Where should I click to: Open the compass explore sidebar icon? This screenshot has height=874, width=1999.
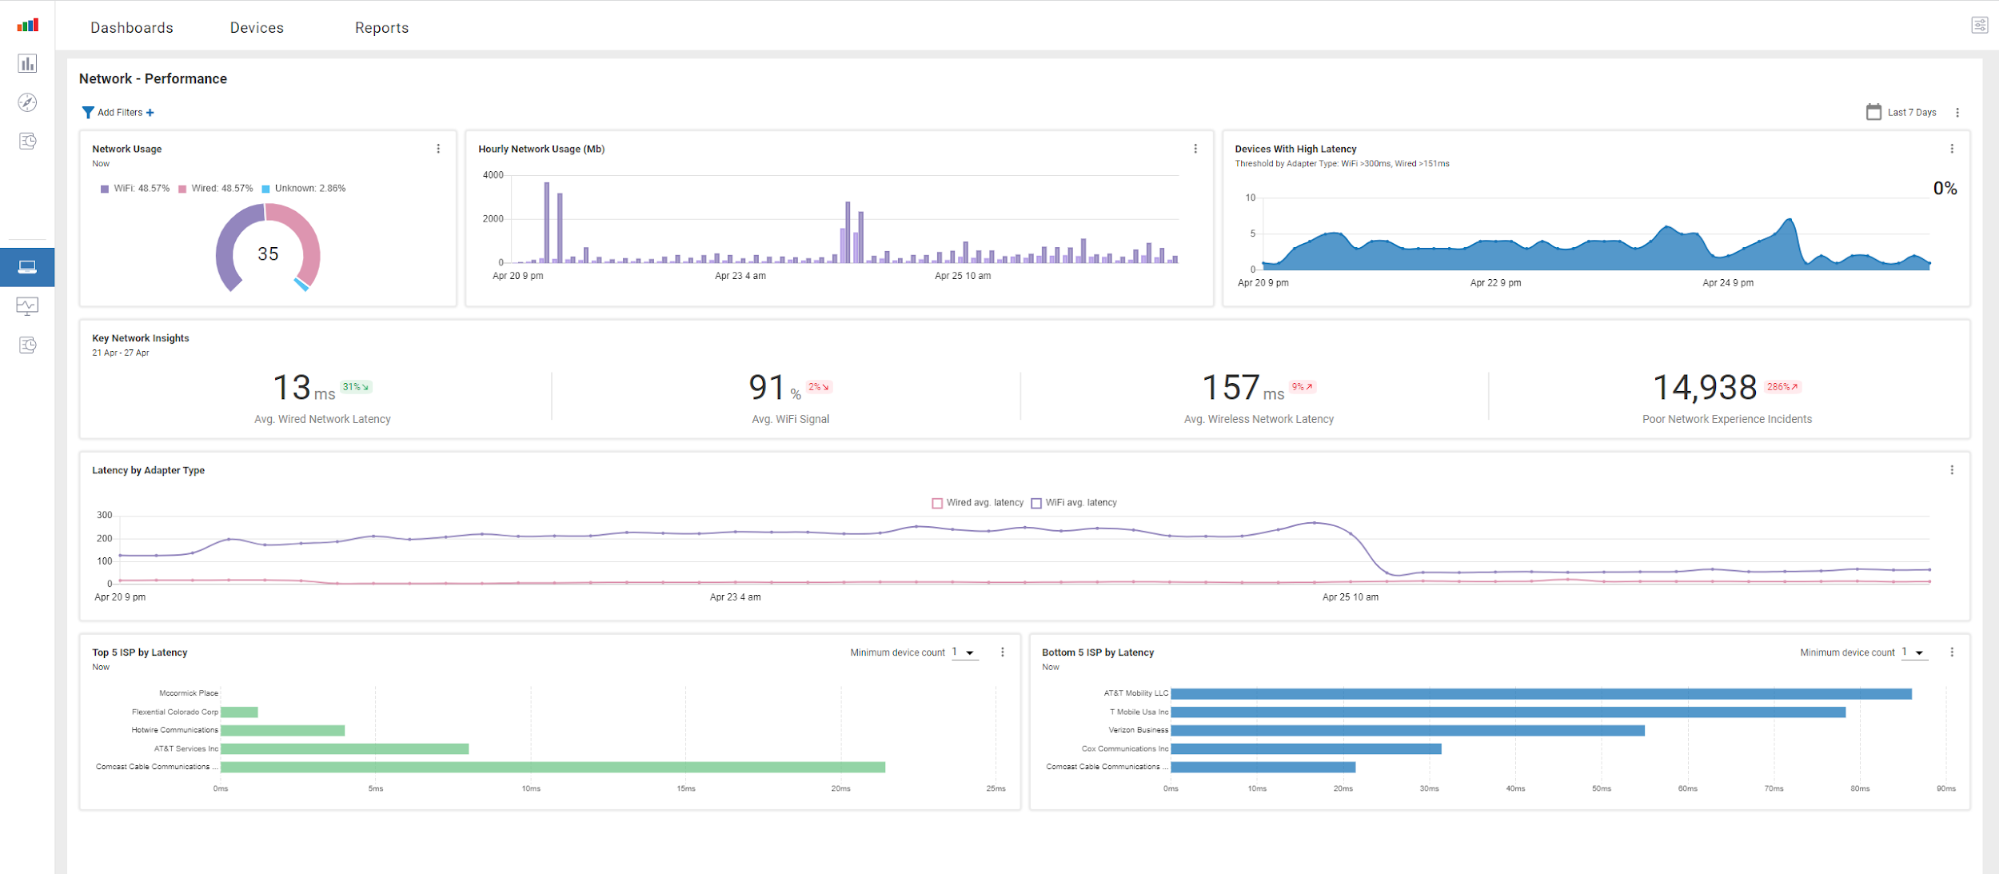(28, 103)
